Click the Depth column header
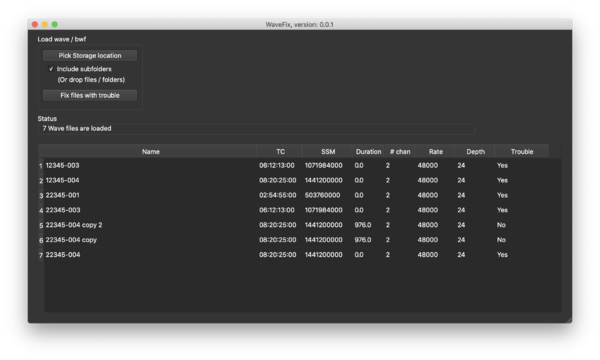600x360 pixels. pyautogui.click(x=475, y=151)
